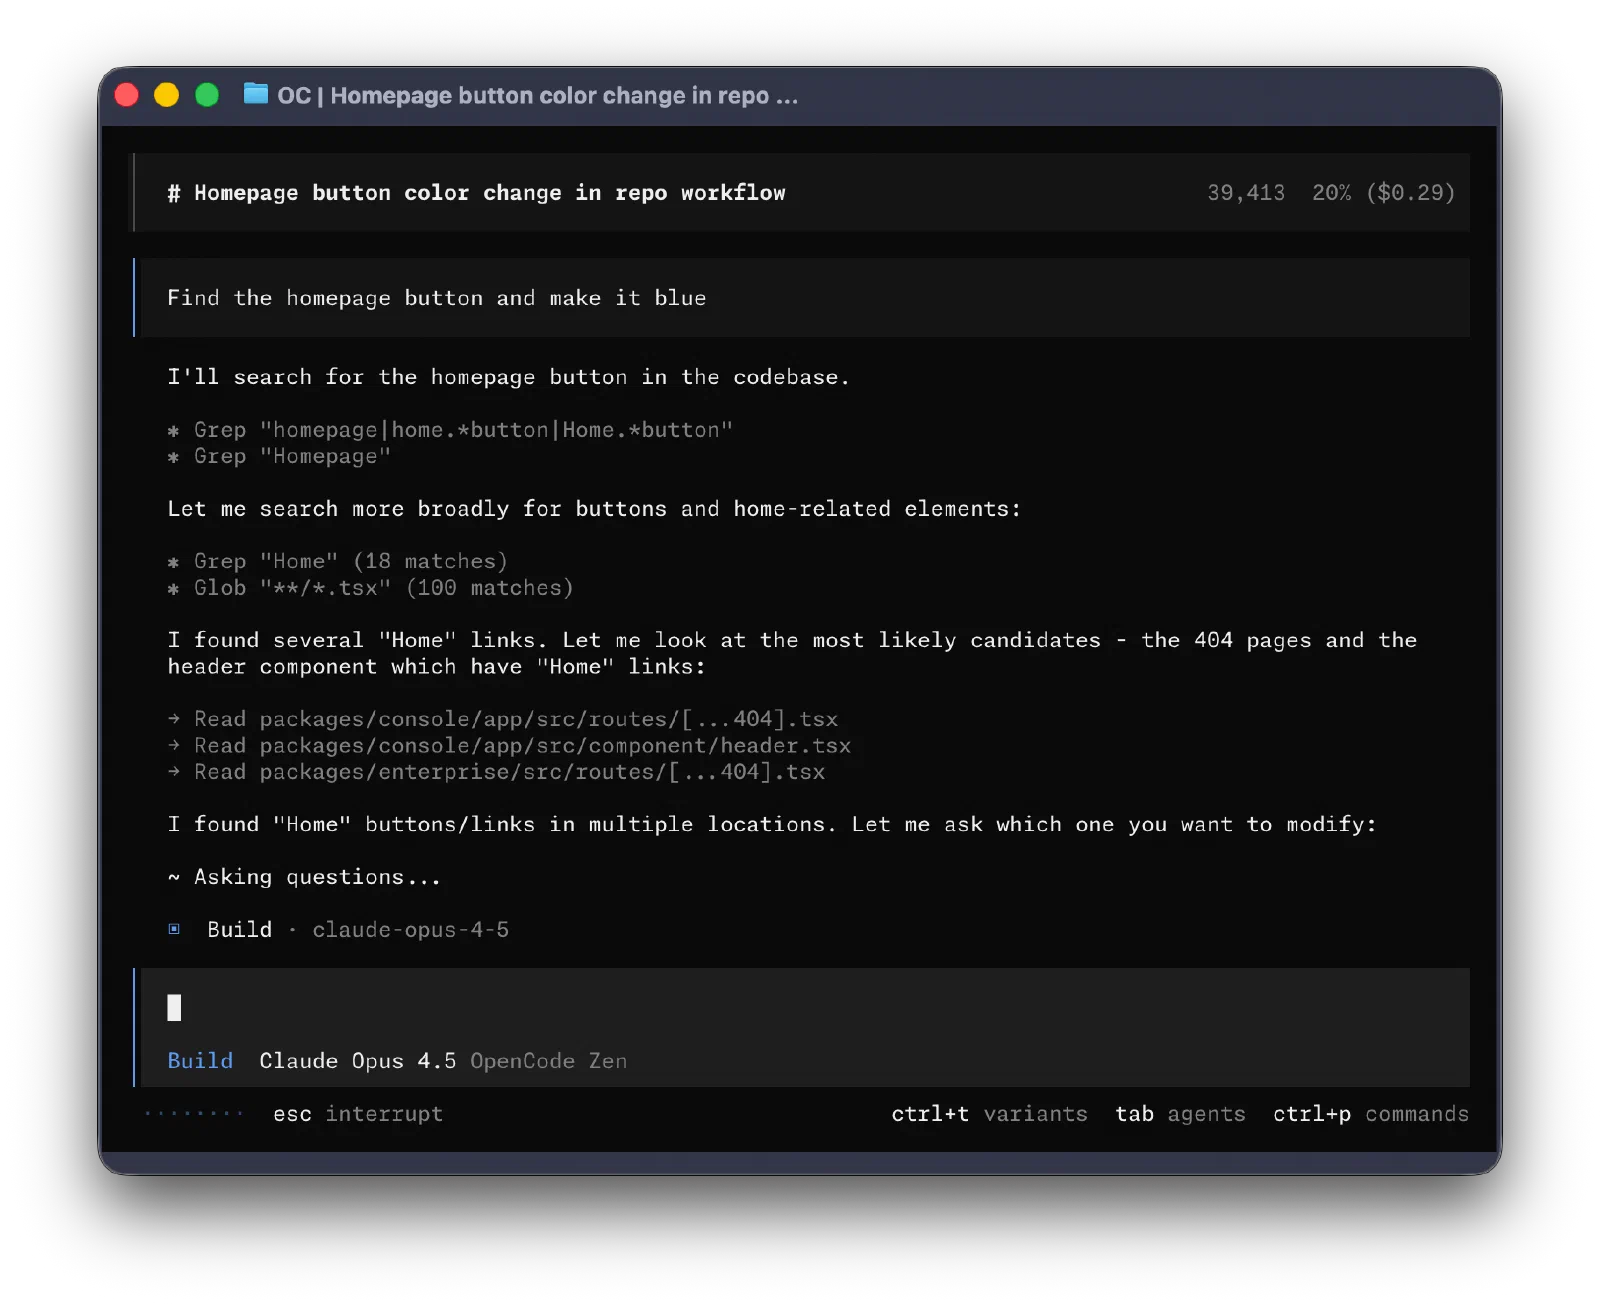Click the Grep "Homepage" tool line

(x=279, y=456)
